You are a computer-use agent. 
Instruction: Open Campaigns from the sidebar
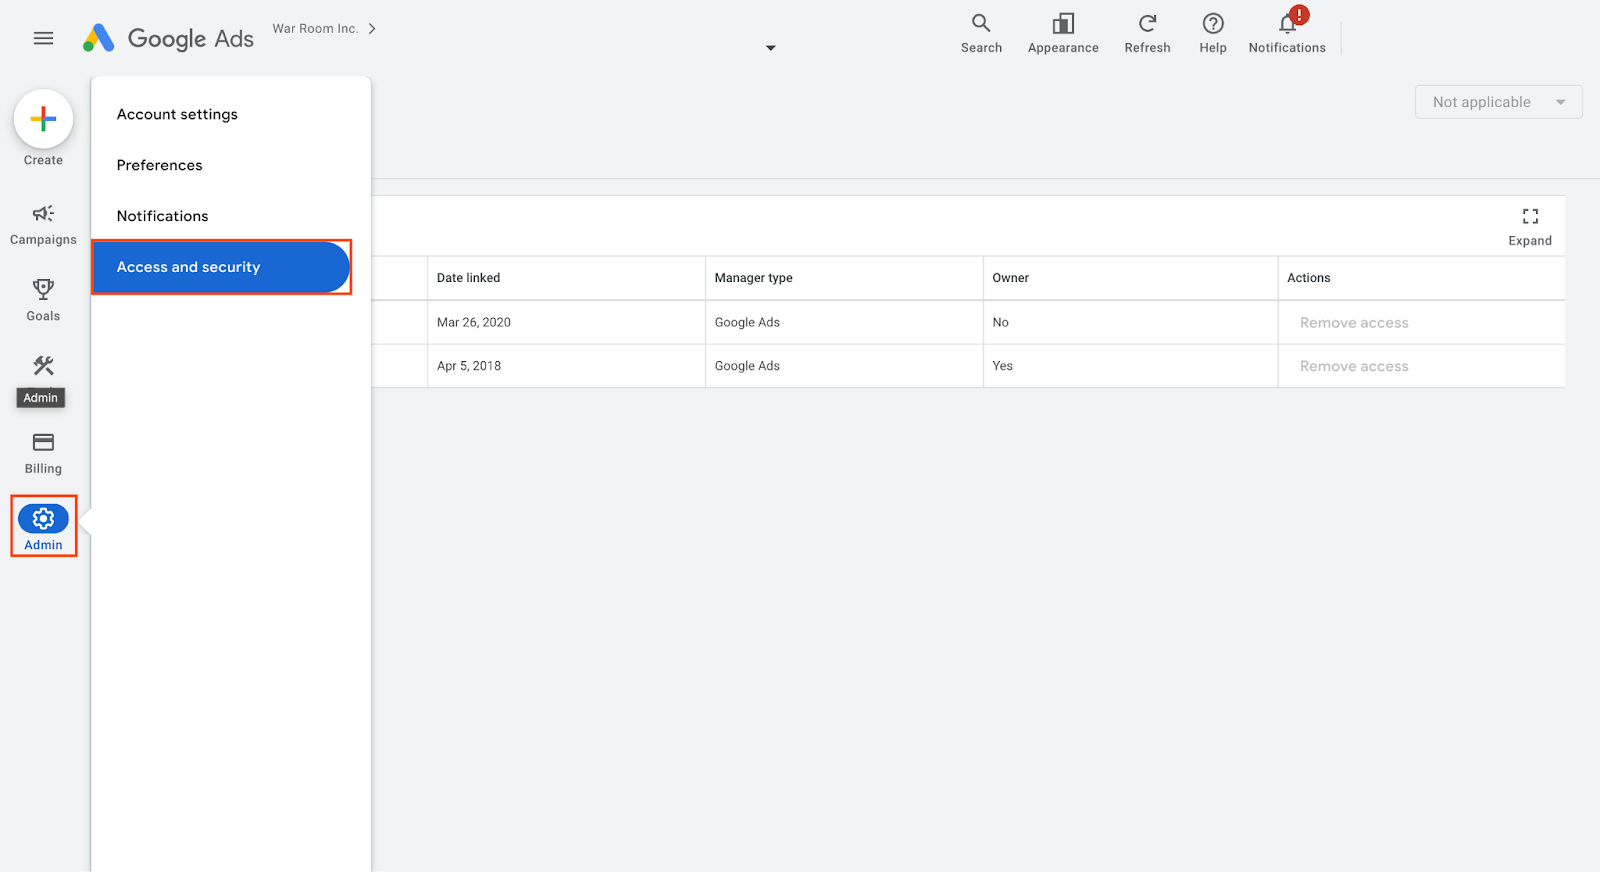click(43, 224)
